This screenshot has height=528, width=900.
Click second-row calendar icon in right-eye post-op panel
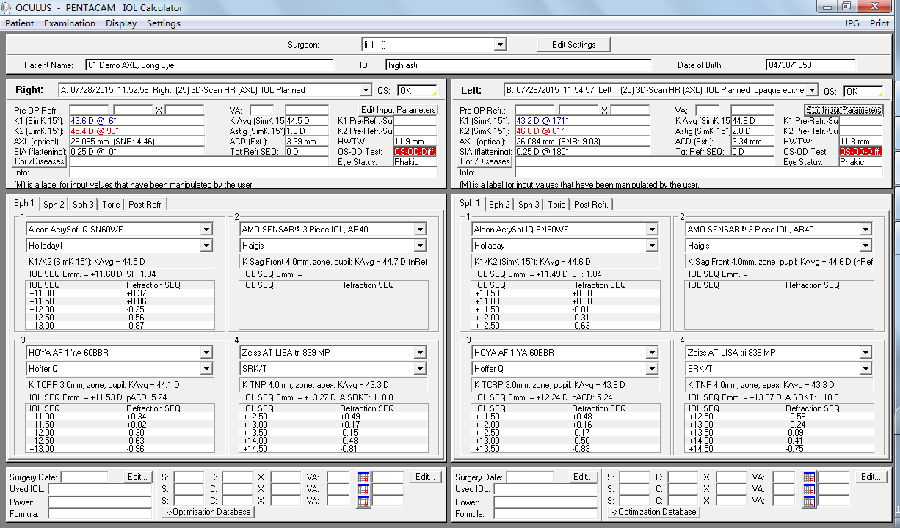tap(363, 489)
